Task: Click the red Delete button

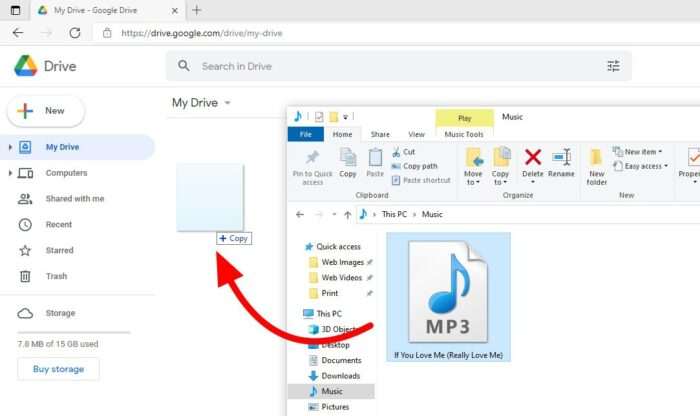Action: pyautogui.click(x=533, y=166)
